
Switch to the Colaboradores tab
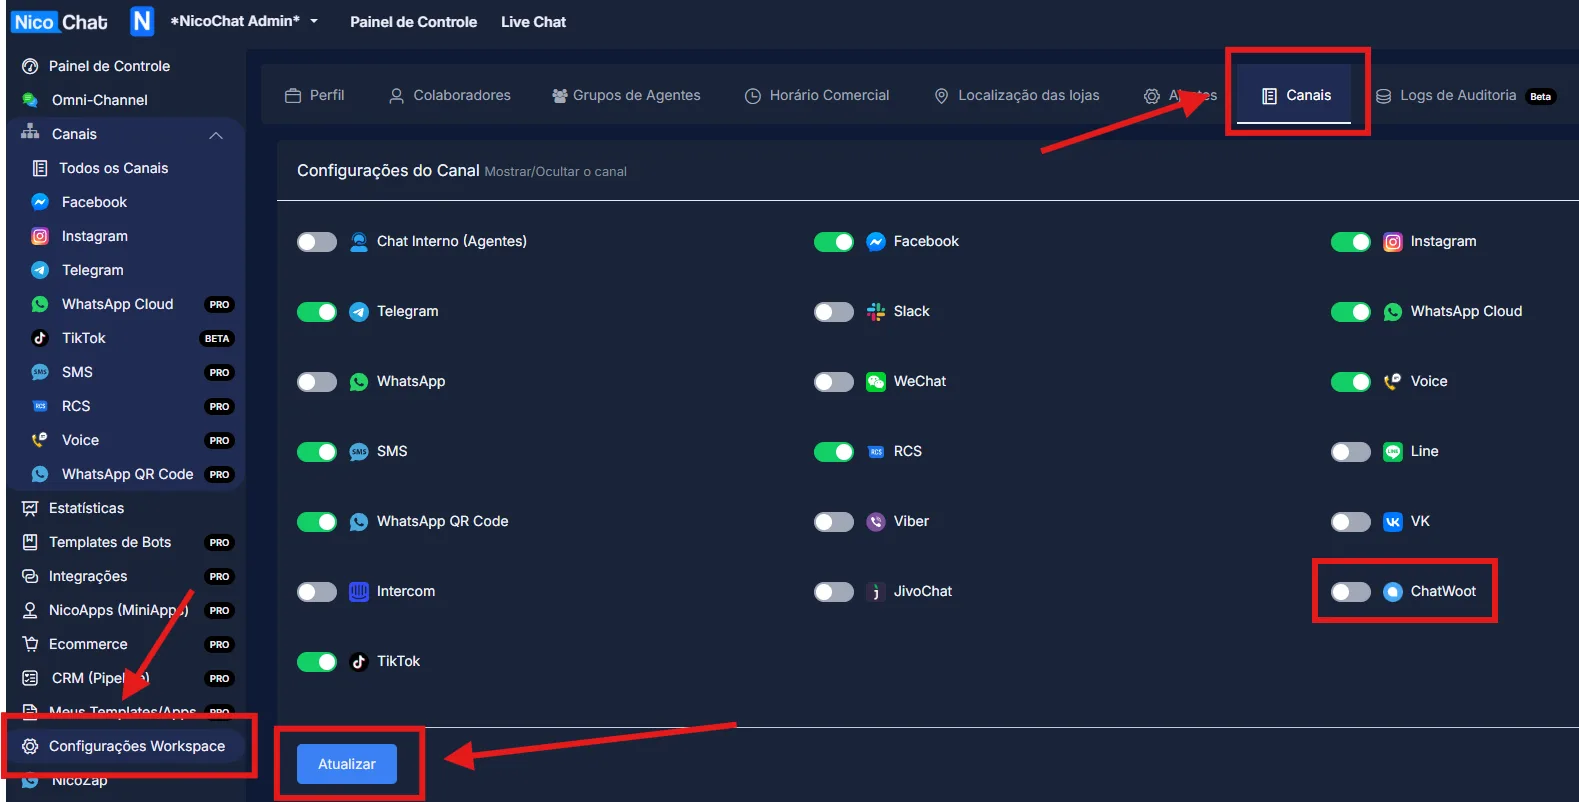[x=450, y=95]
